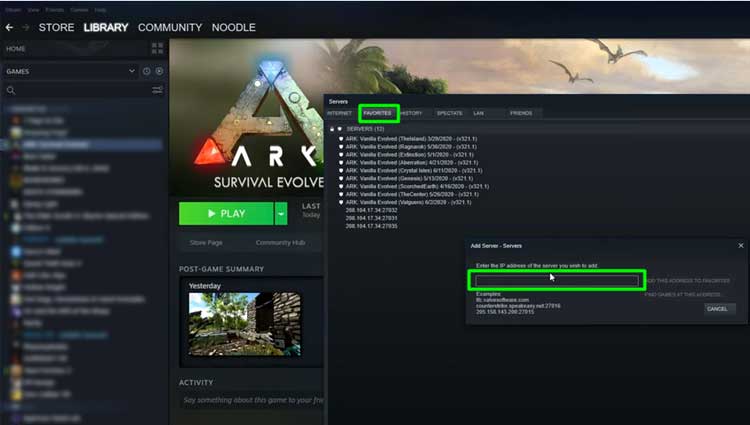750x425 pixels.
Task: Click shield icon on Valguero row
Action: tap(341, 202)
